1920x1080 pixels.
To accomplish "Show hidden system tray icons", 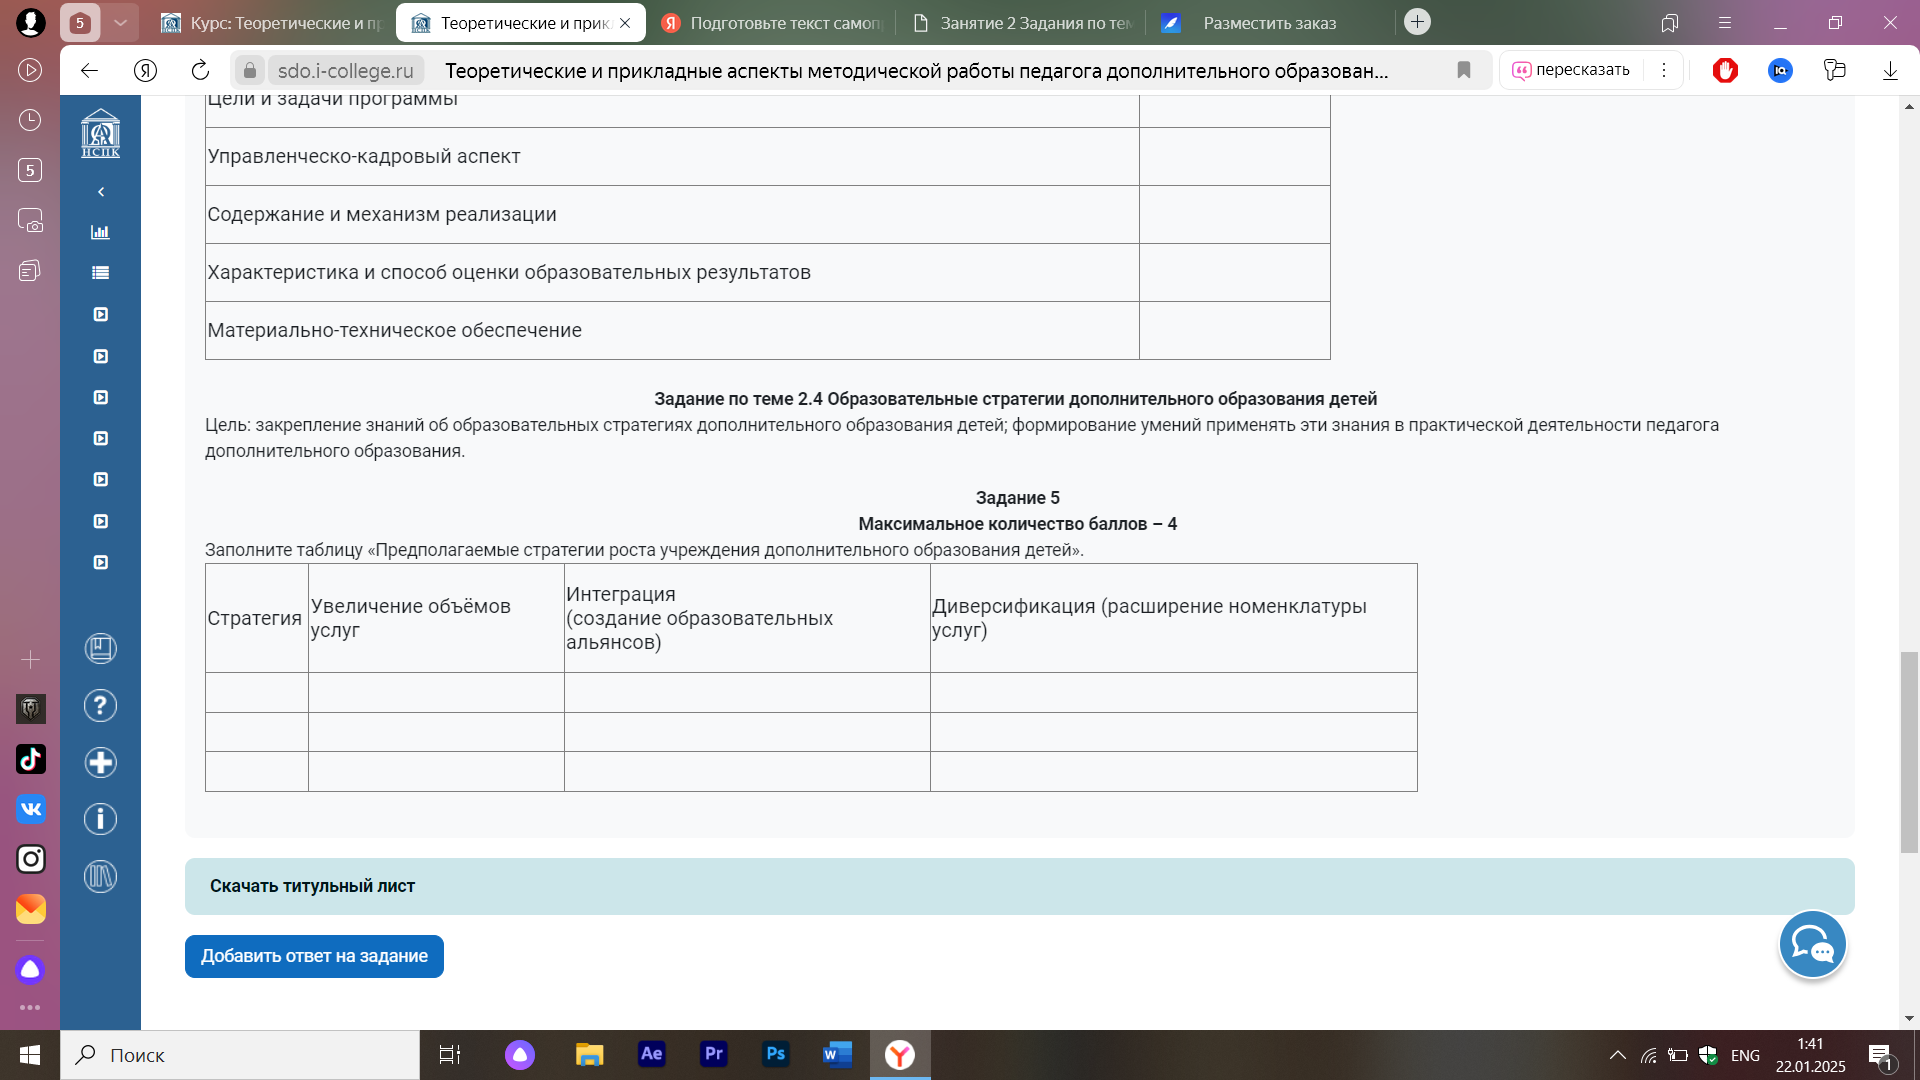I will click(1617, 1055).
